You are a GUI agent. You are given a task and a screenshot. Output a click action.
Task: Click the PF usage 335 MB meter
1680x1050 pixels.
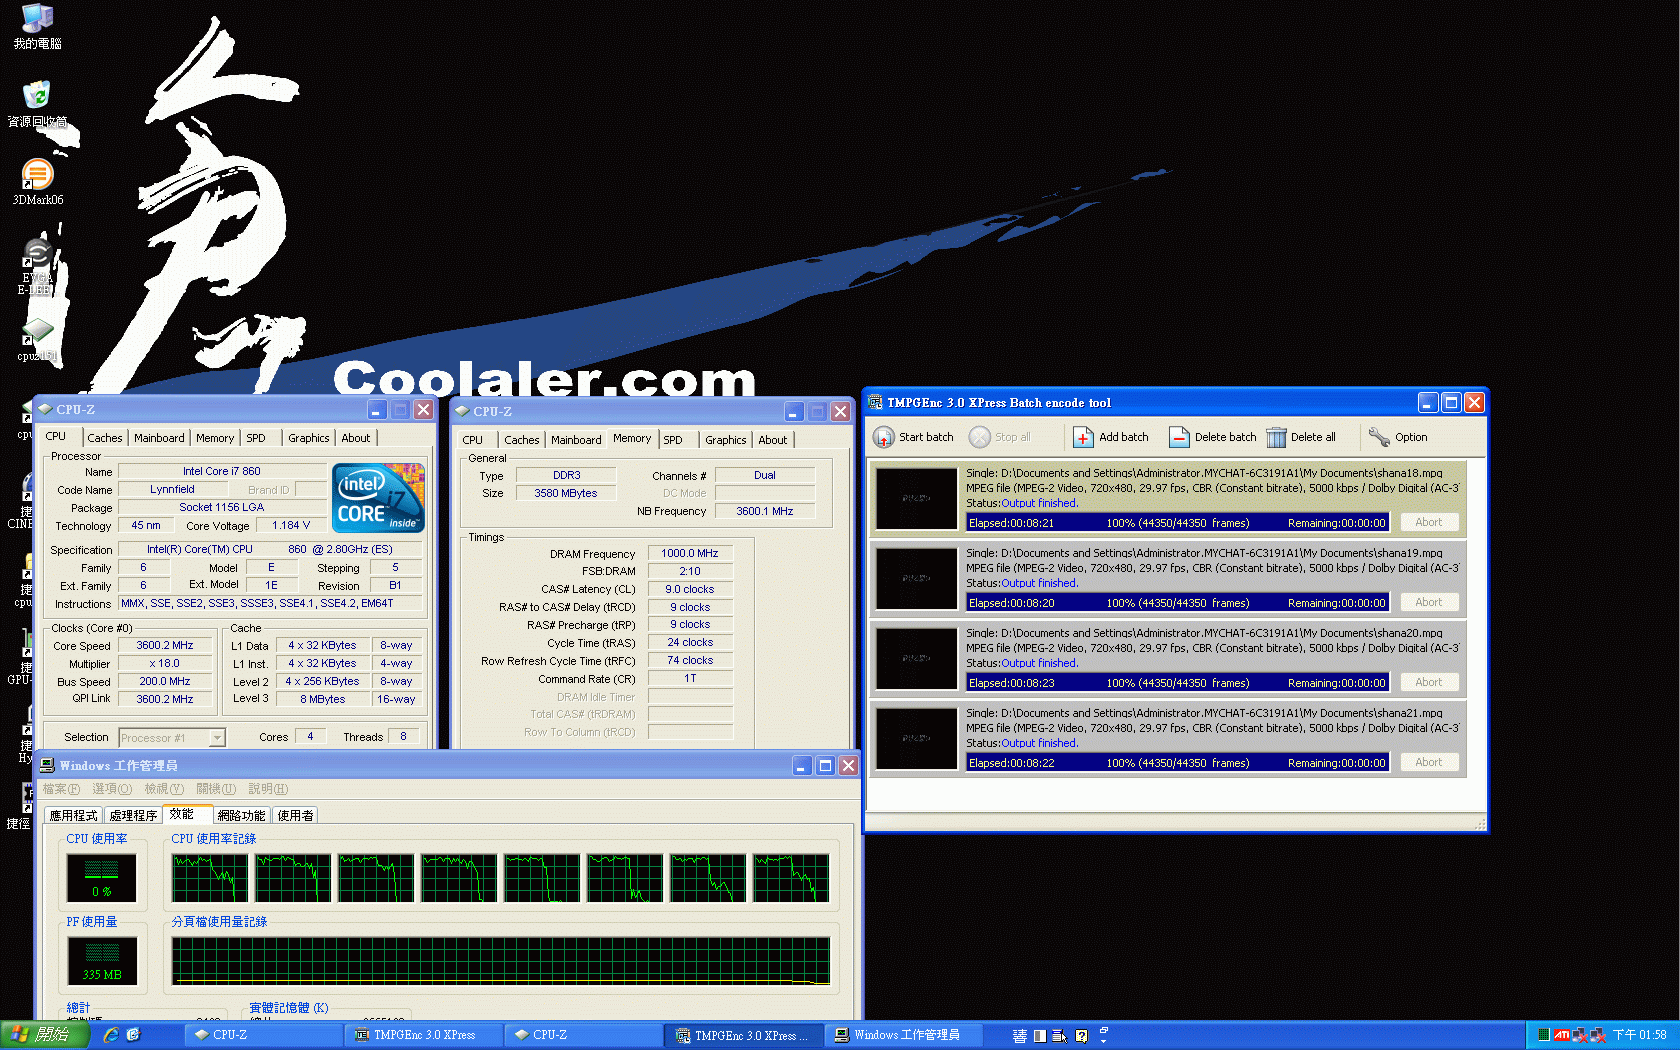coord(101,961)
